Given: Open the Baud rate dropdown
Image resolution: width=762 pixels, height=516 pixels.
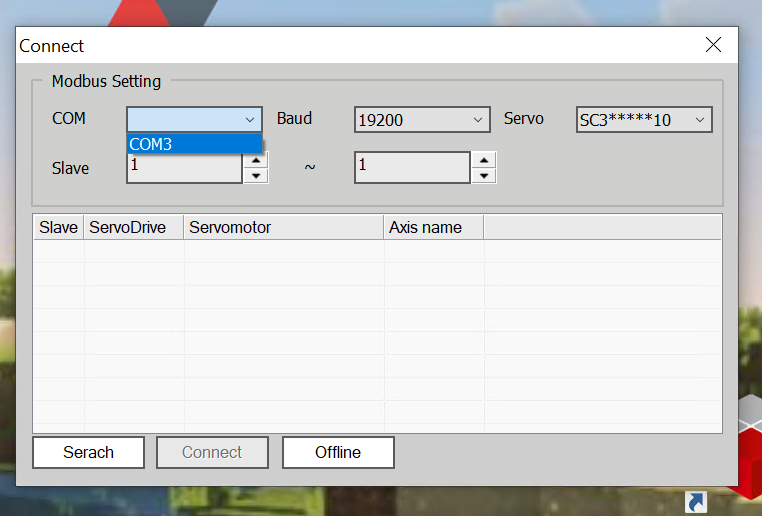Looking at the screenshot, I should click(477, 120).
